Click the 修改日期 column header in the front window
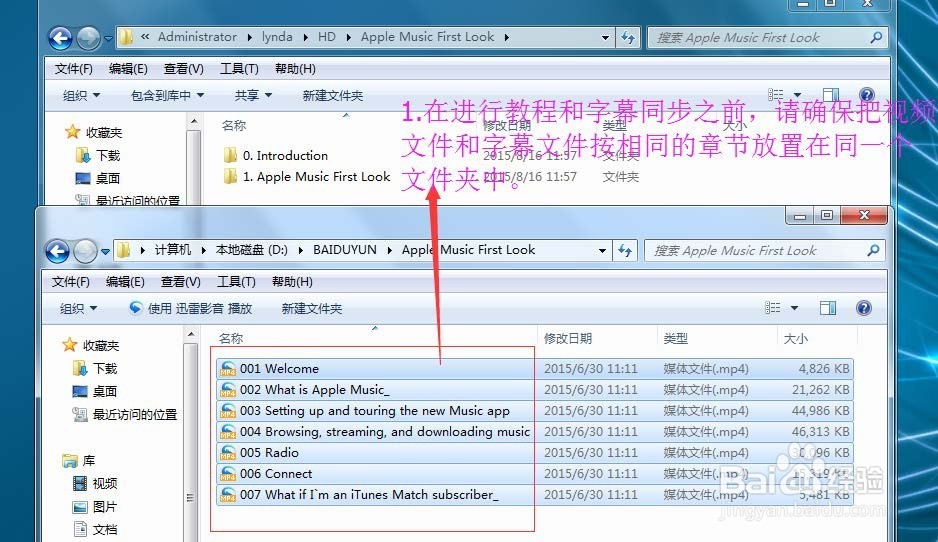The width and height of the screenshot is (938, 542). (x=568, y=339)
